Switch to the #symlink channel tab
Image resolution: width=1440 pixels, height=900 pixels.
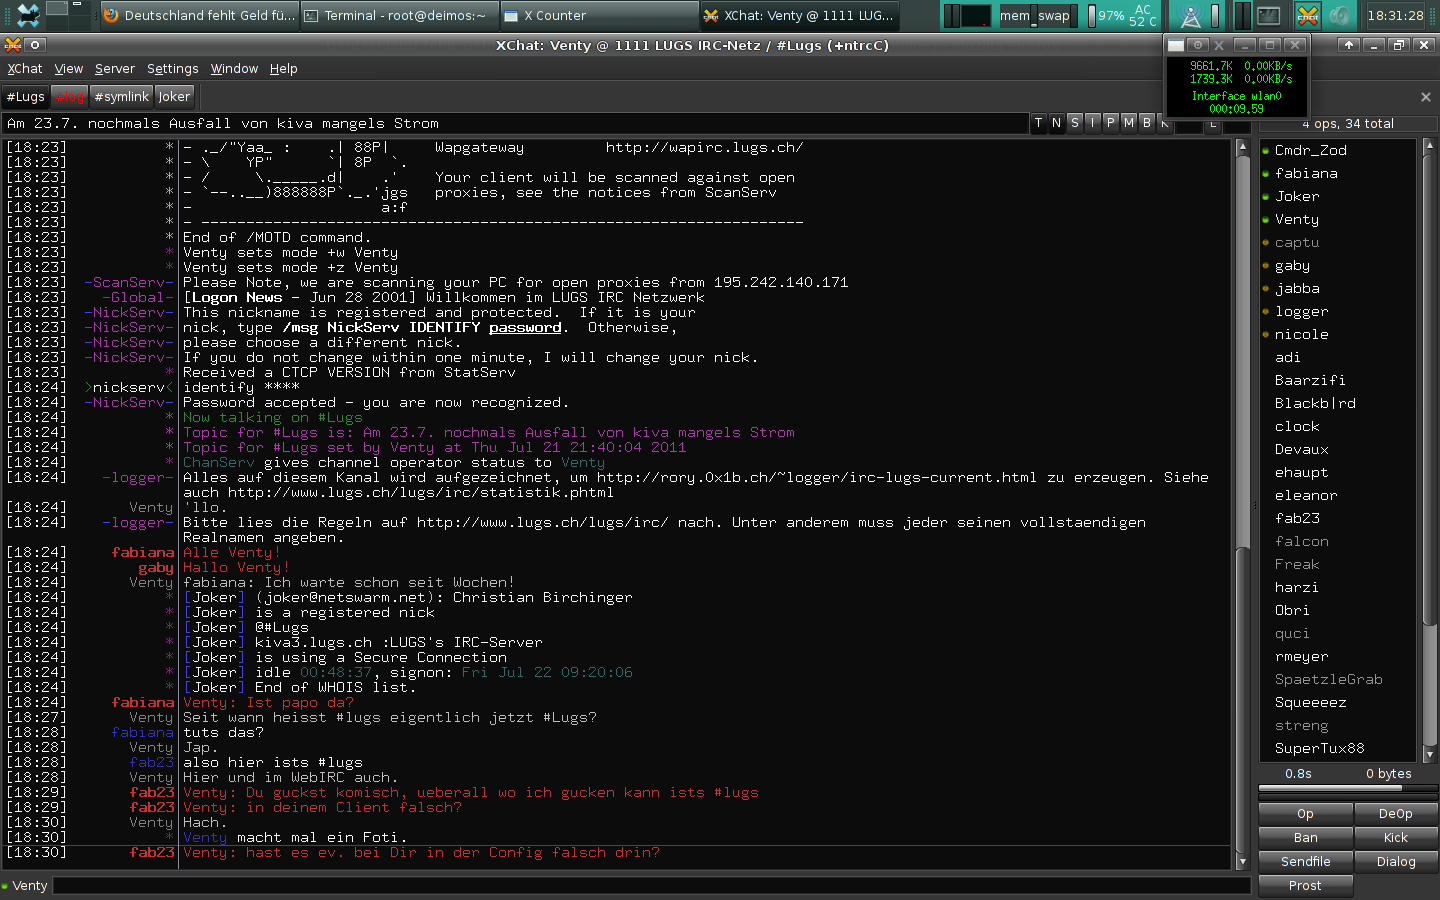(x=121, y=97)
